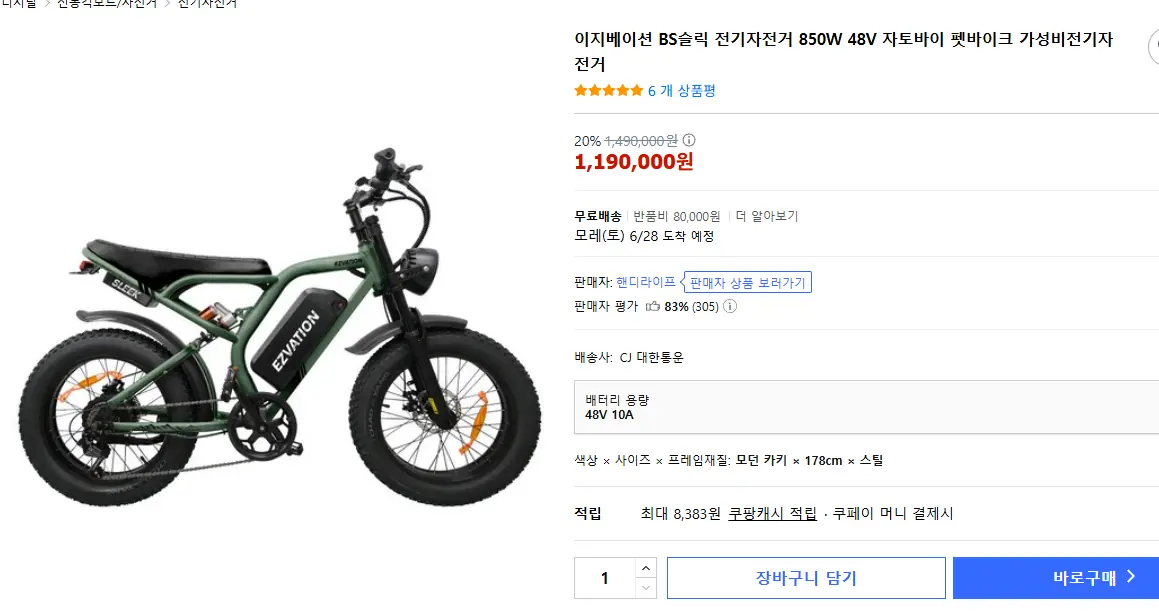
Task: Increase quantity using the up arrow
Action: point(646,568)
